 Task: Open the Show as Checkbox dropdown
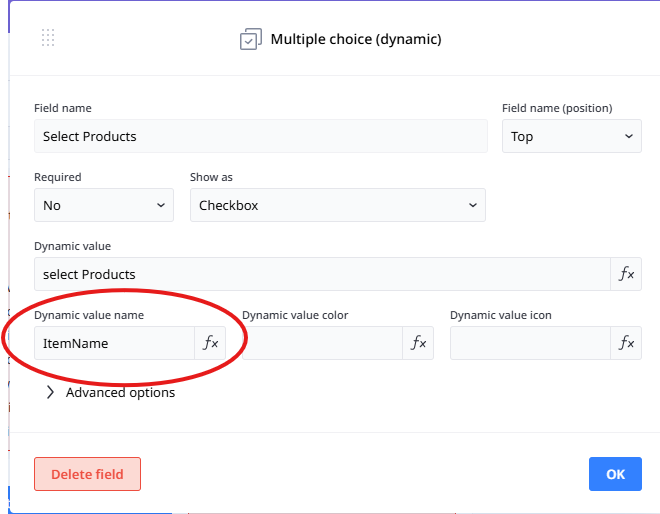point(337,205)
